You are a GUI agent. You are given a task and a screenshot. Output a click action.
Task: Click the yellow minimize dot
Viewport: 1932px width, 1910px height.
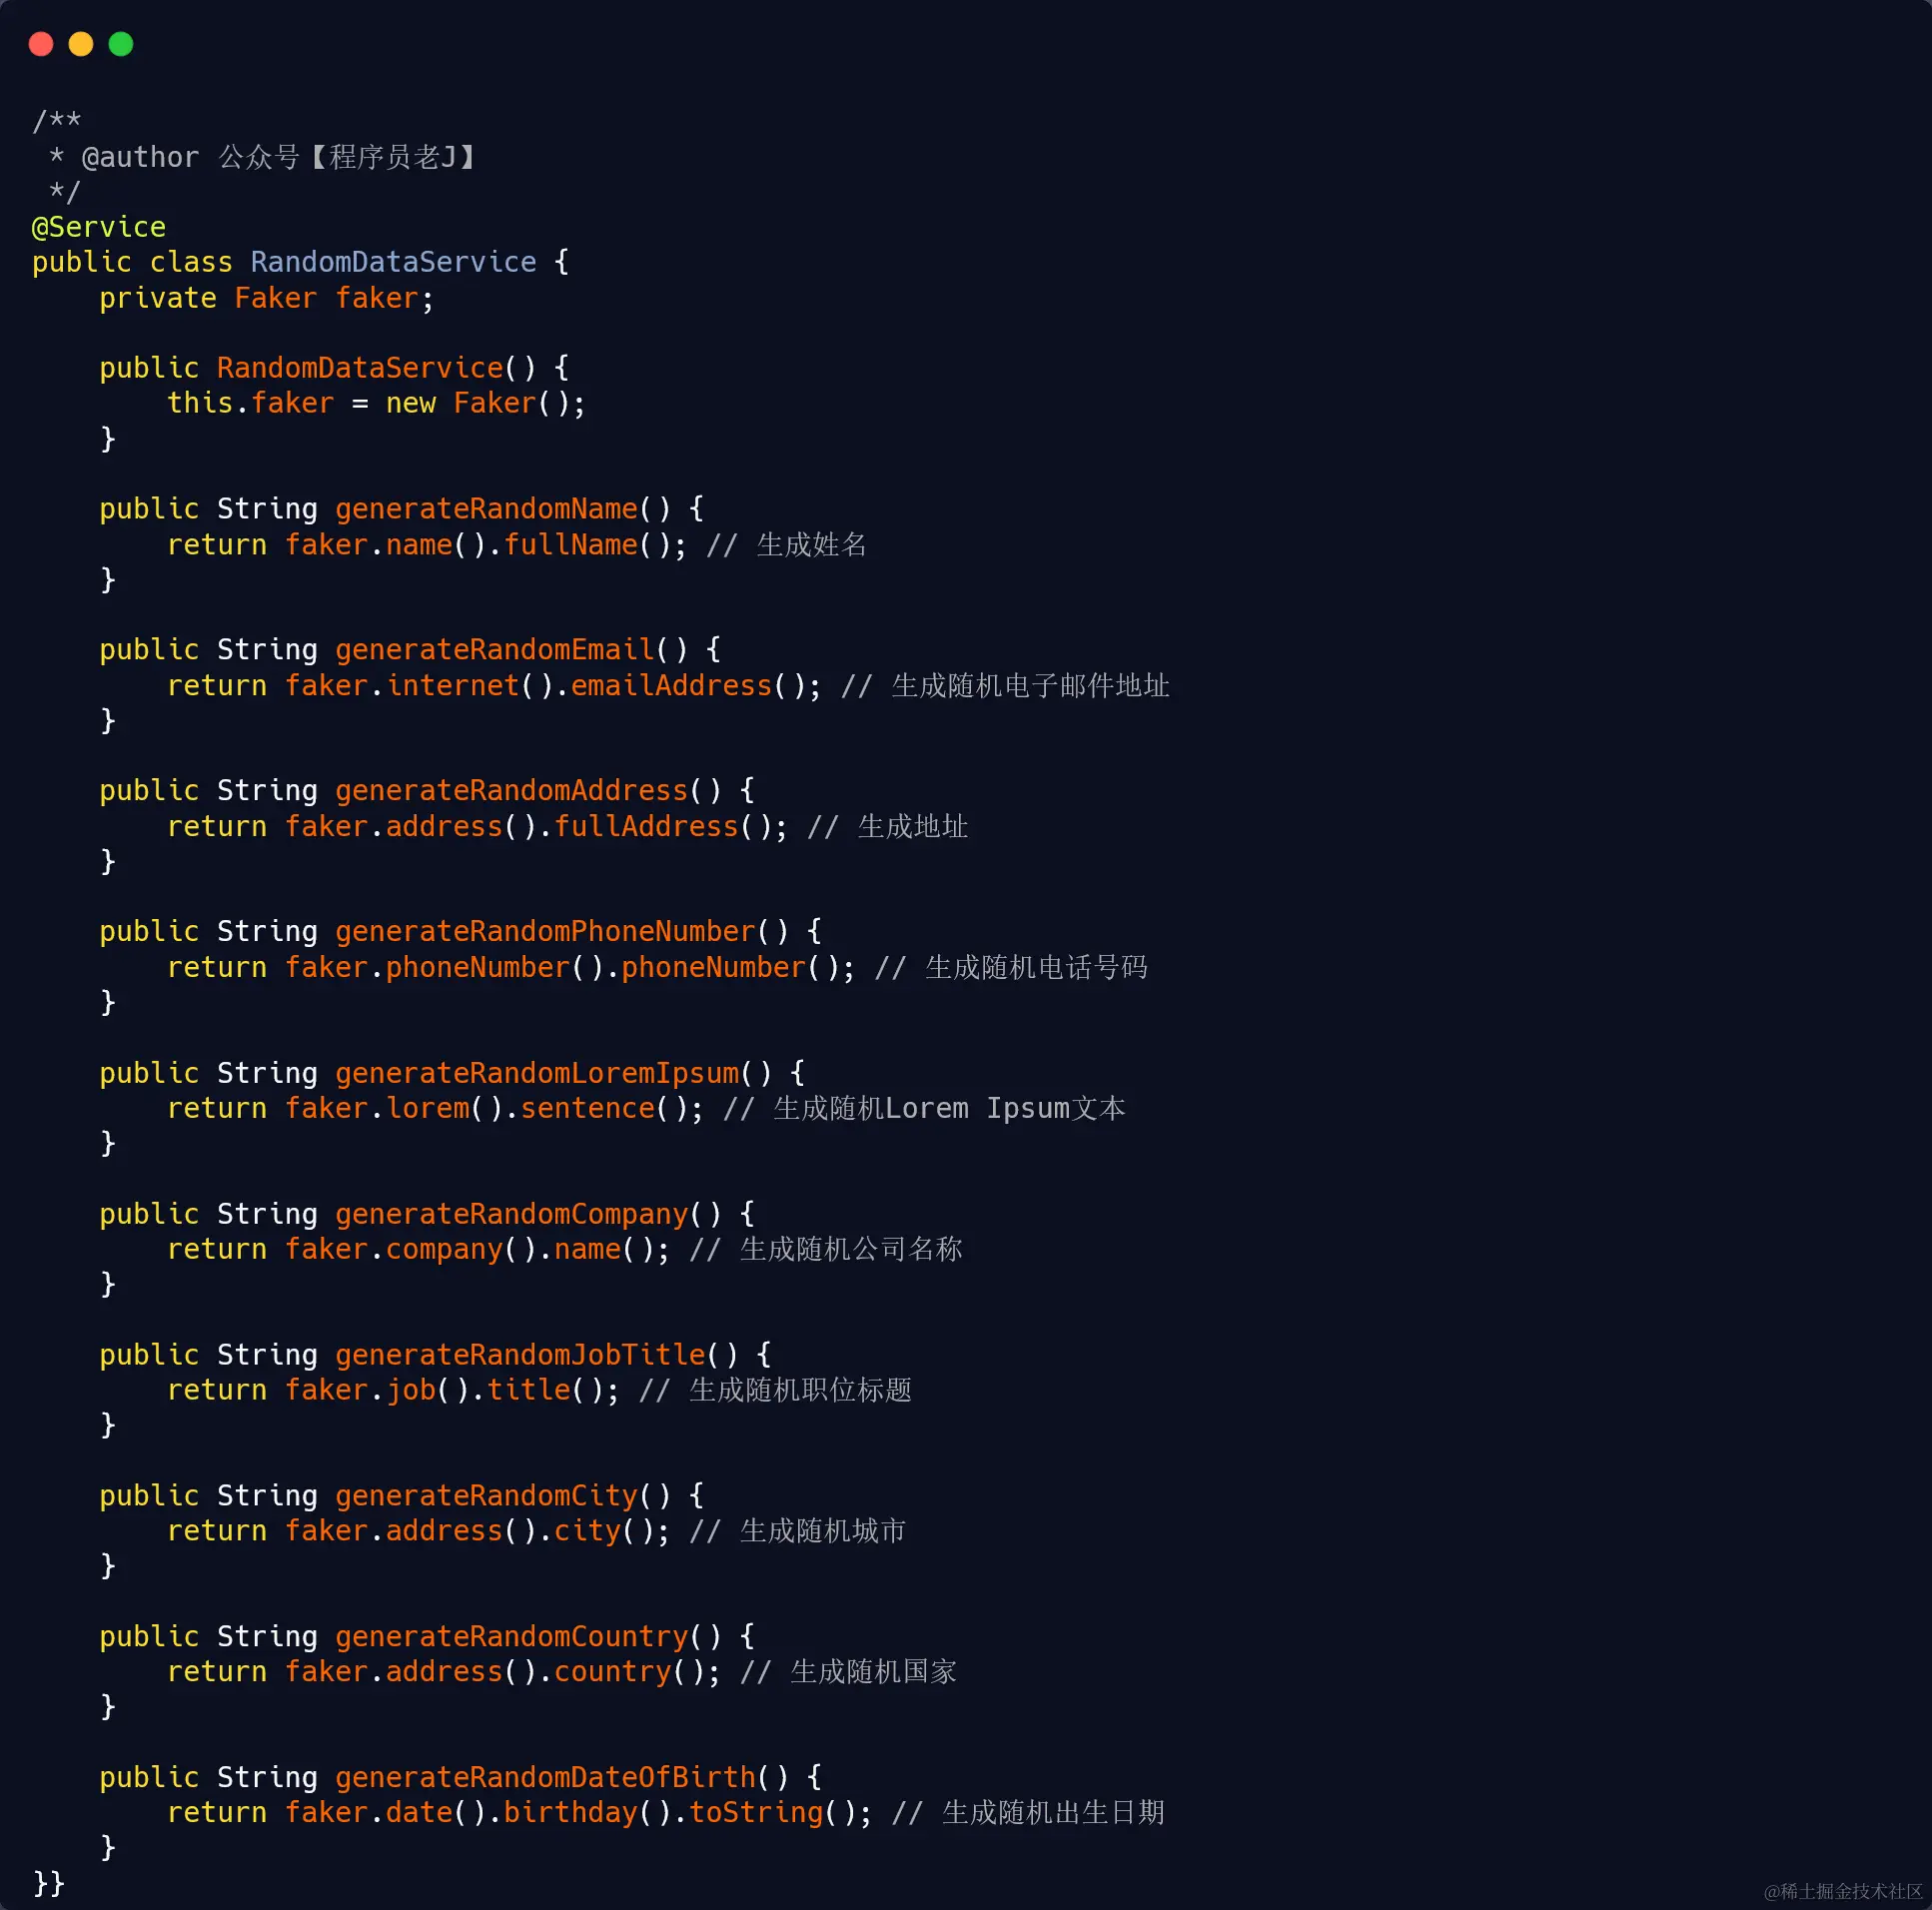click(81, 44)
